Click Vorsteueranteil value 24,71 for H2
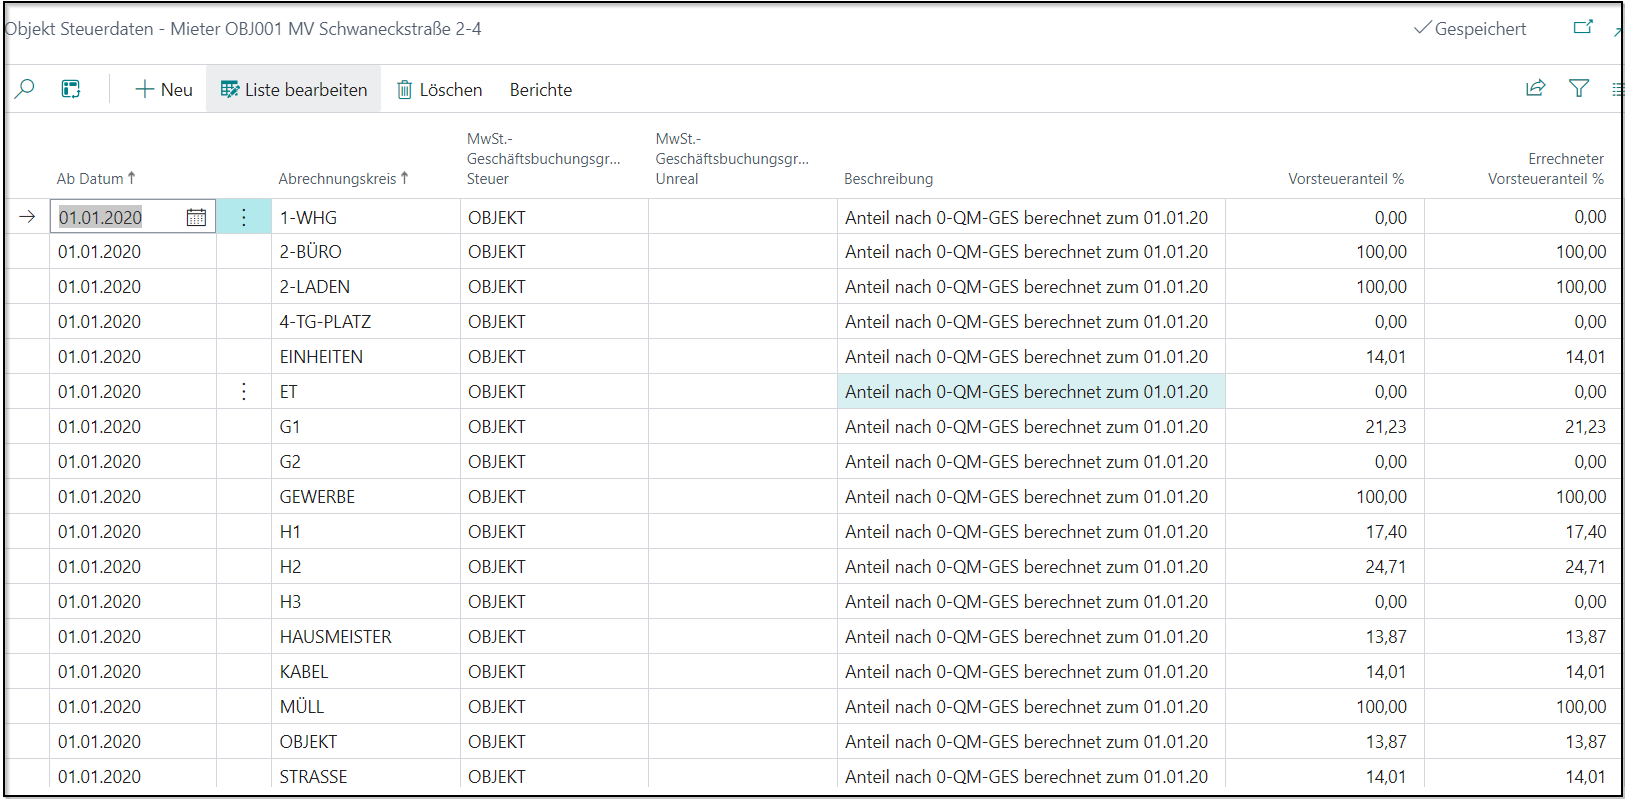1625x799 pixels. [1385, 567]
